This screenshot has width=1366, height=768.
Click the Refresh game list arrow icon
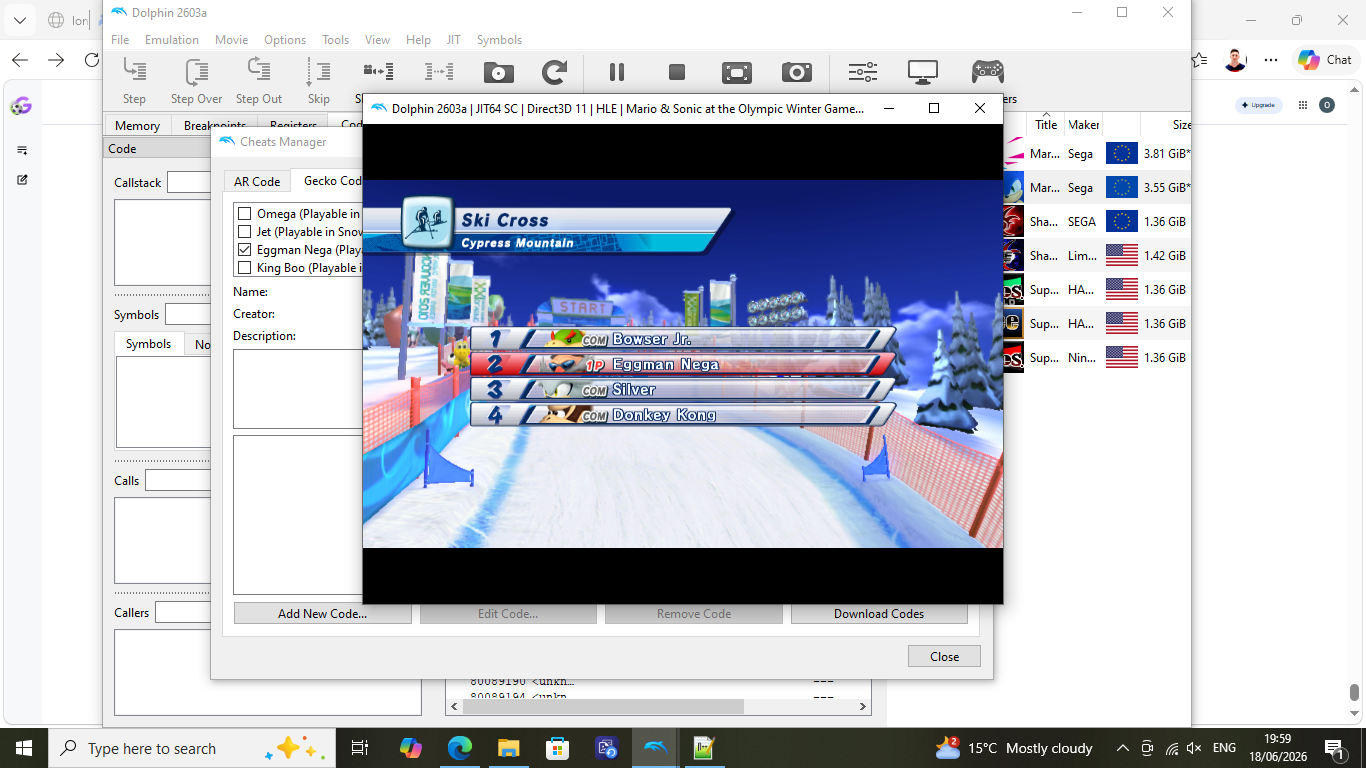(554, 72)
